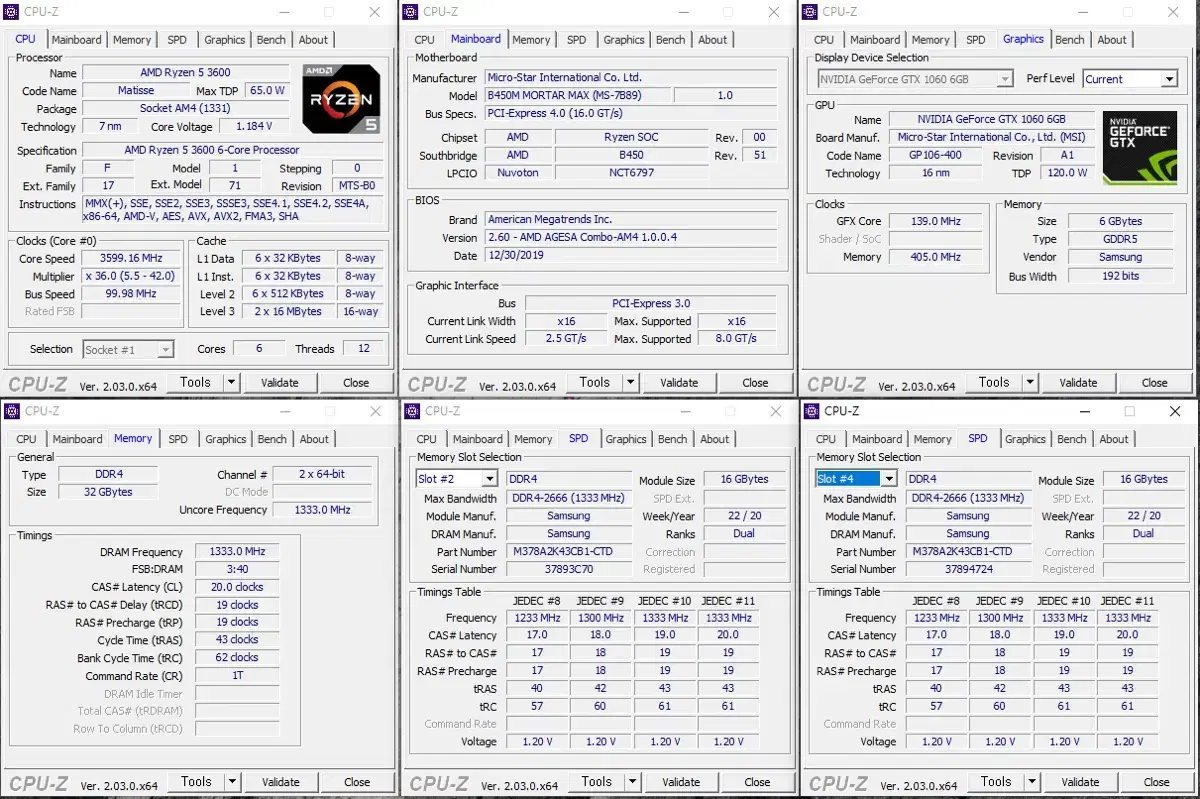Click Validate in Mainboard window

(x=679, y=382)
